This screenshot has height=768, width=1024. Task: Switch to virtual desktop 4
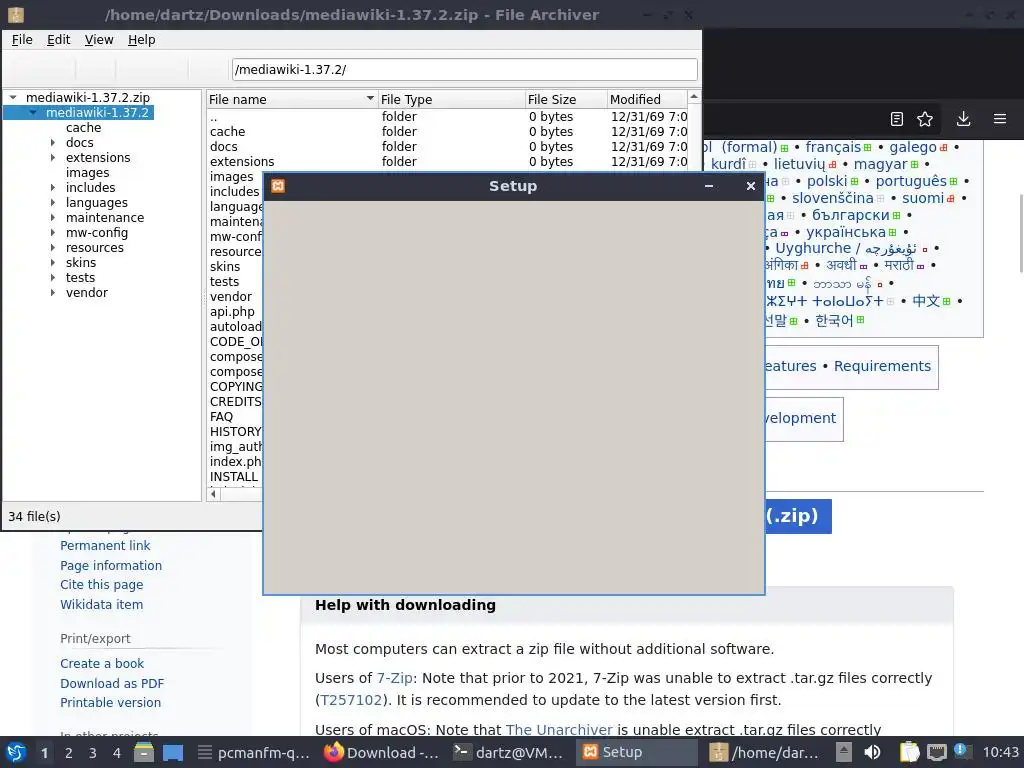(x=117, y=753)
